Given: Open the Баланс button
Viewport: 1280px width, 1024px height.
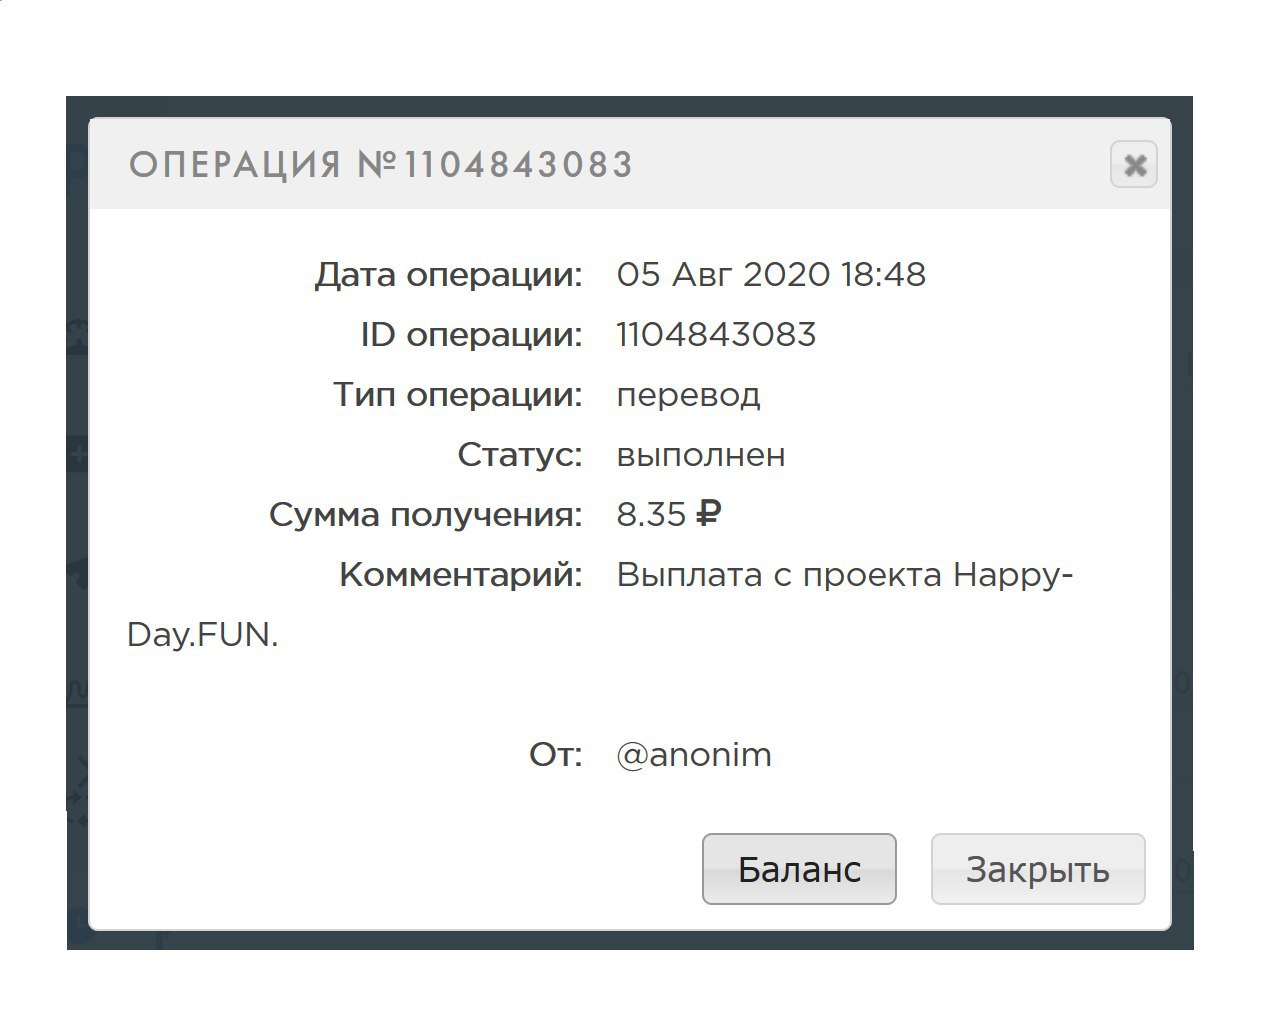Looking at the screenshot, I should pyautogui.click(x=799, y=869).
